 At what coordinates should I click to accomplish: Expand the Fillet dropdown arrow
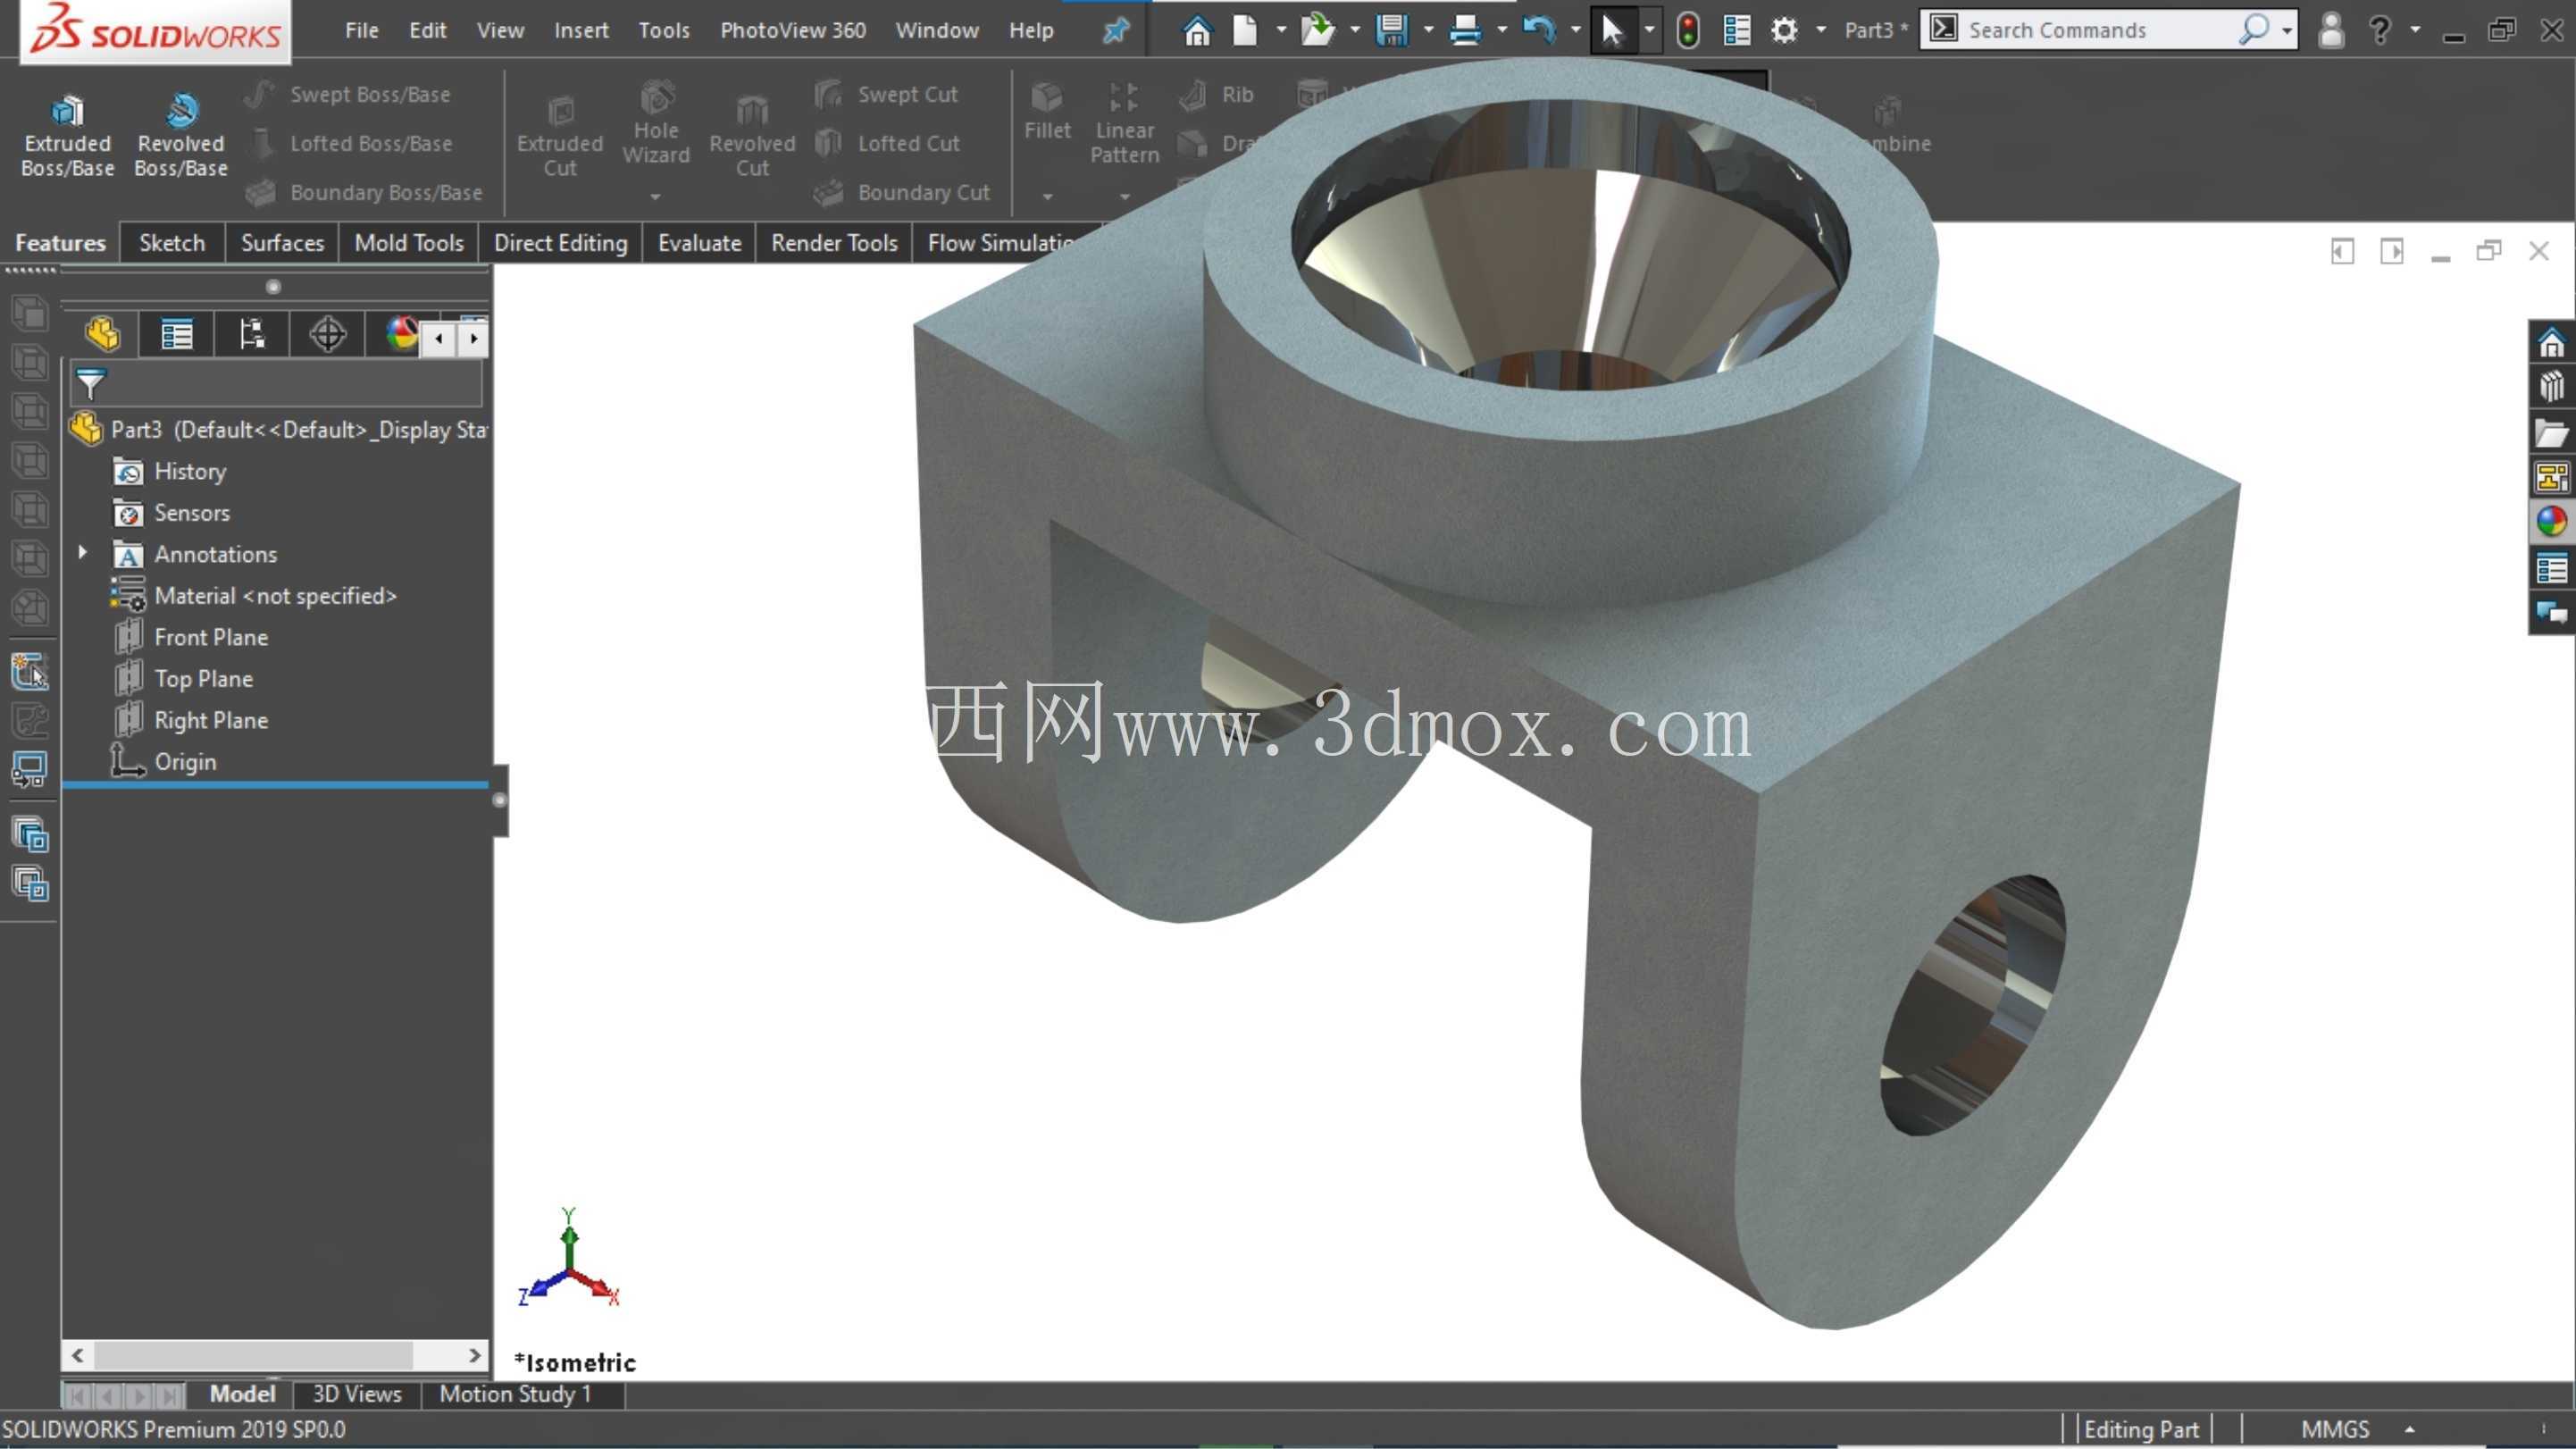(1047, 197)
